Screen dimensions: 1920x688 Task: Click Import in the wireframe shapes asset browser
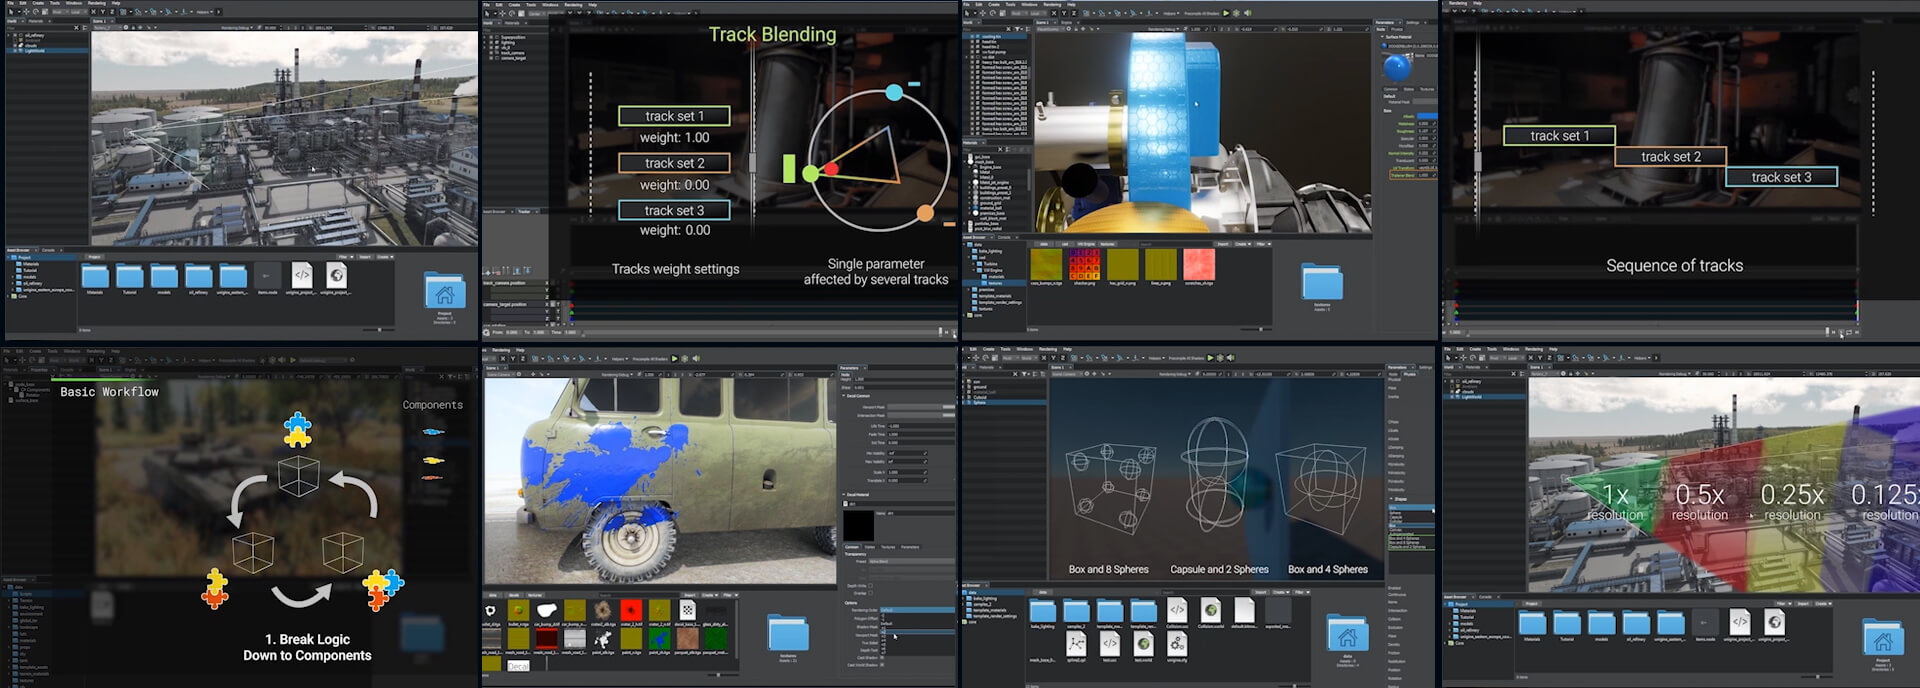[x=1260, y=592]
